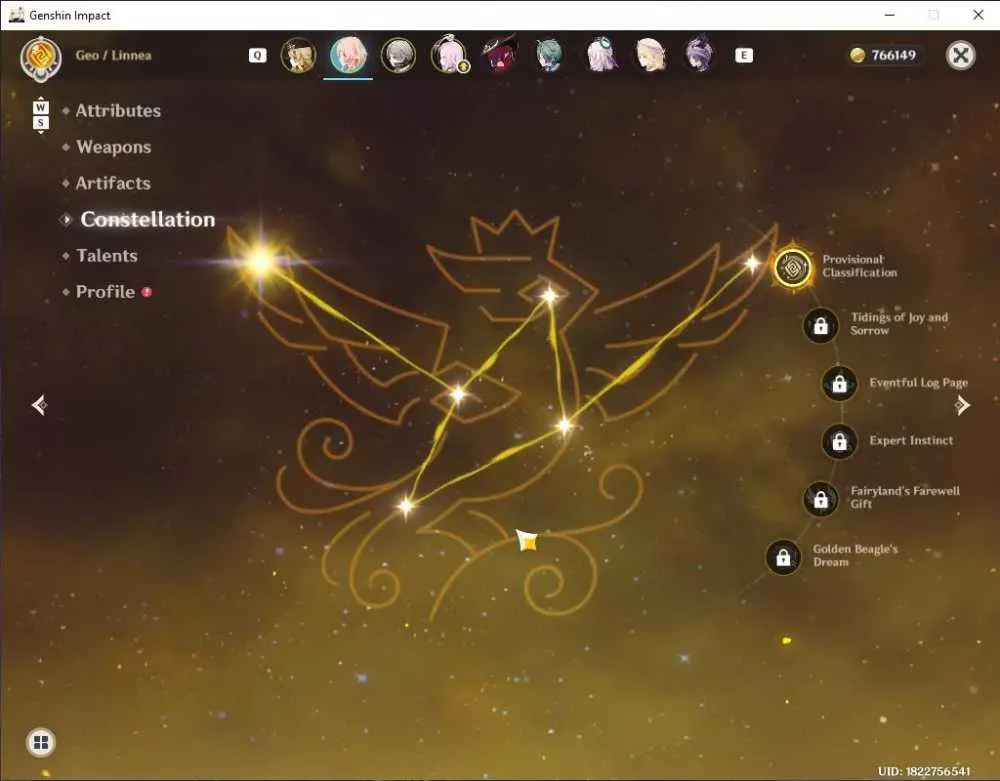Click the E key next-character button
Image resolution: width=1000 pixels, height=781 pixels.
(x=744, y=55)
